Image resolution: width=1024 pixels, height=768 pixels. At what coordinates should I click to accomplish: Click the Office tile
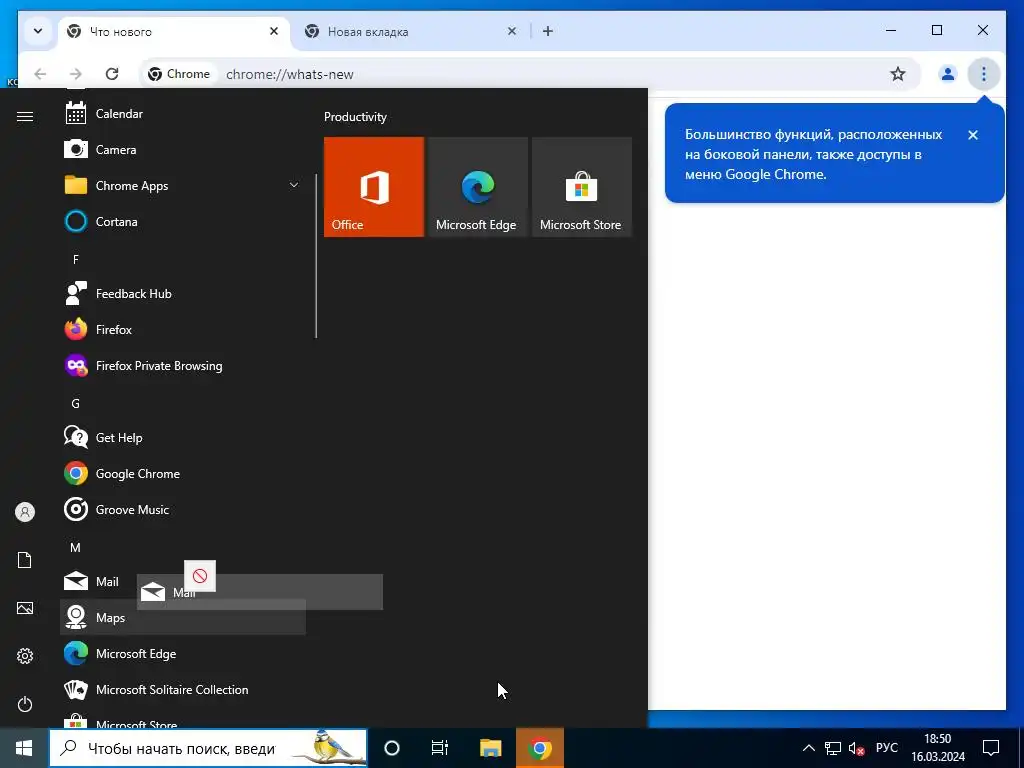pos(374,187)
